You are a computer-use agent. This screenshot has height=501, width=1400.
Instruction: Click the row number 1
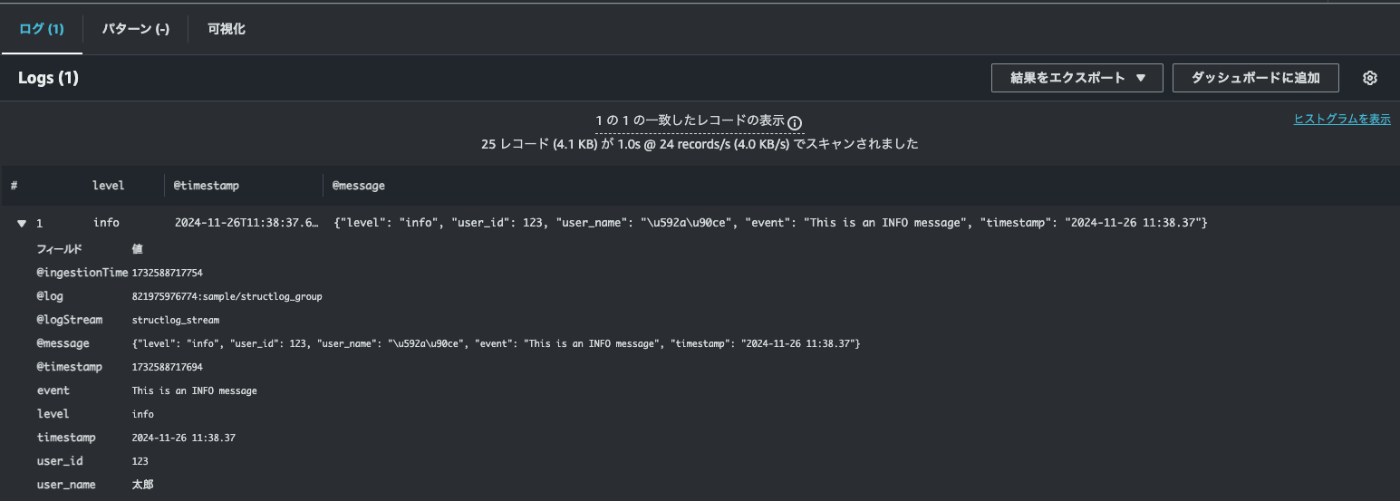(x=39, y=223)
